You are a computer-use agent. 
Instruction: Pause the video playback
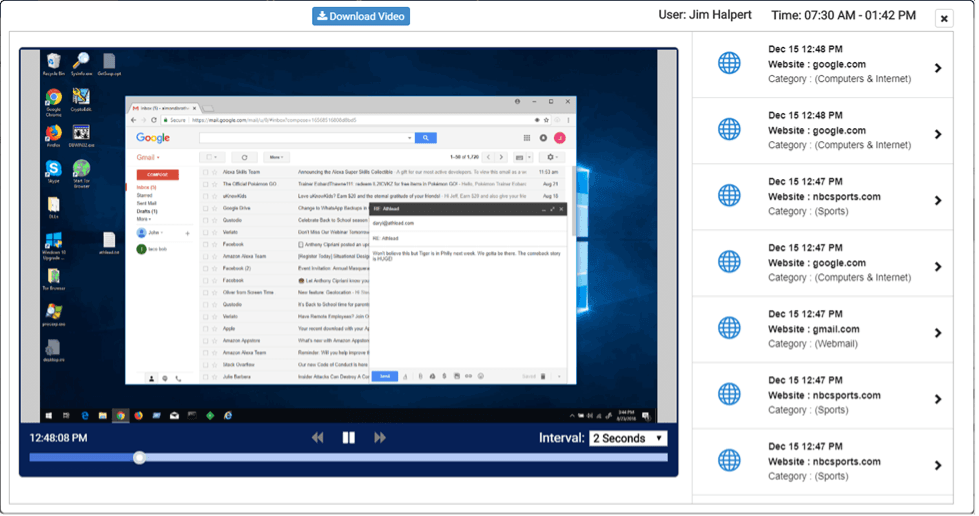coord(349,438)
